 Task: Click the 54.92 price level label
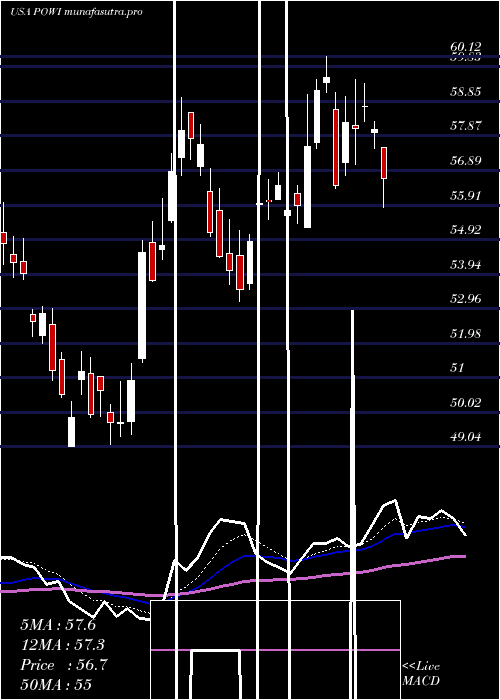click(466, 230)
